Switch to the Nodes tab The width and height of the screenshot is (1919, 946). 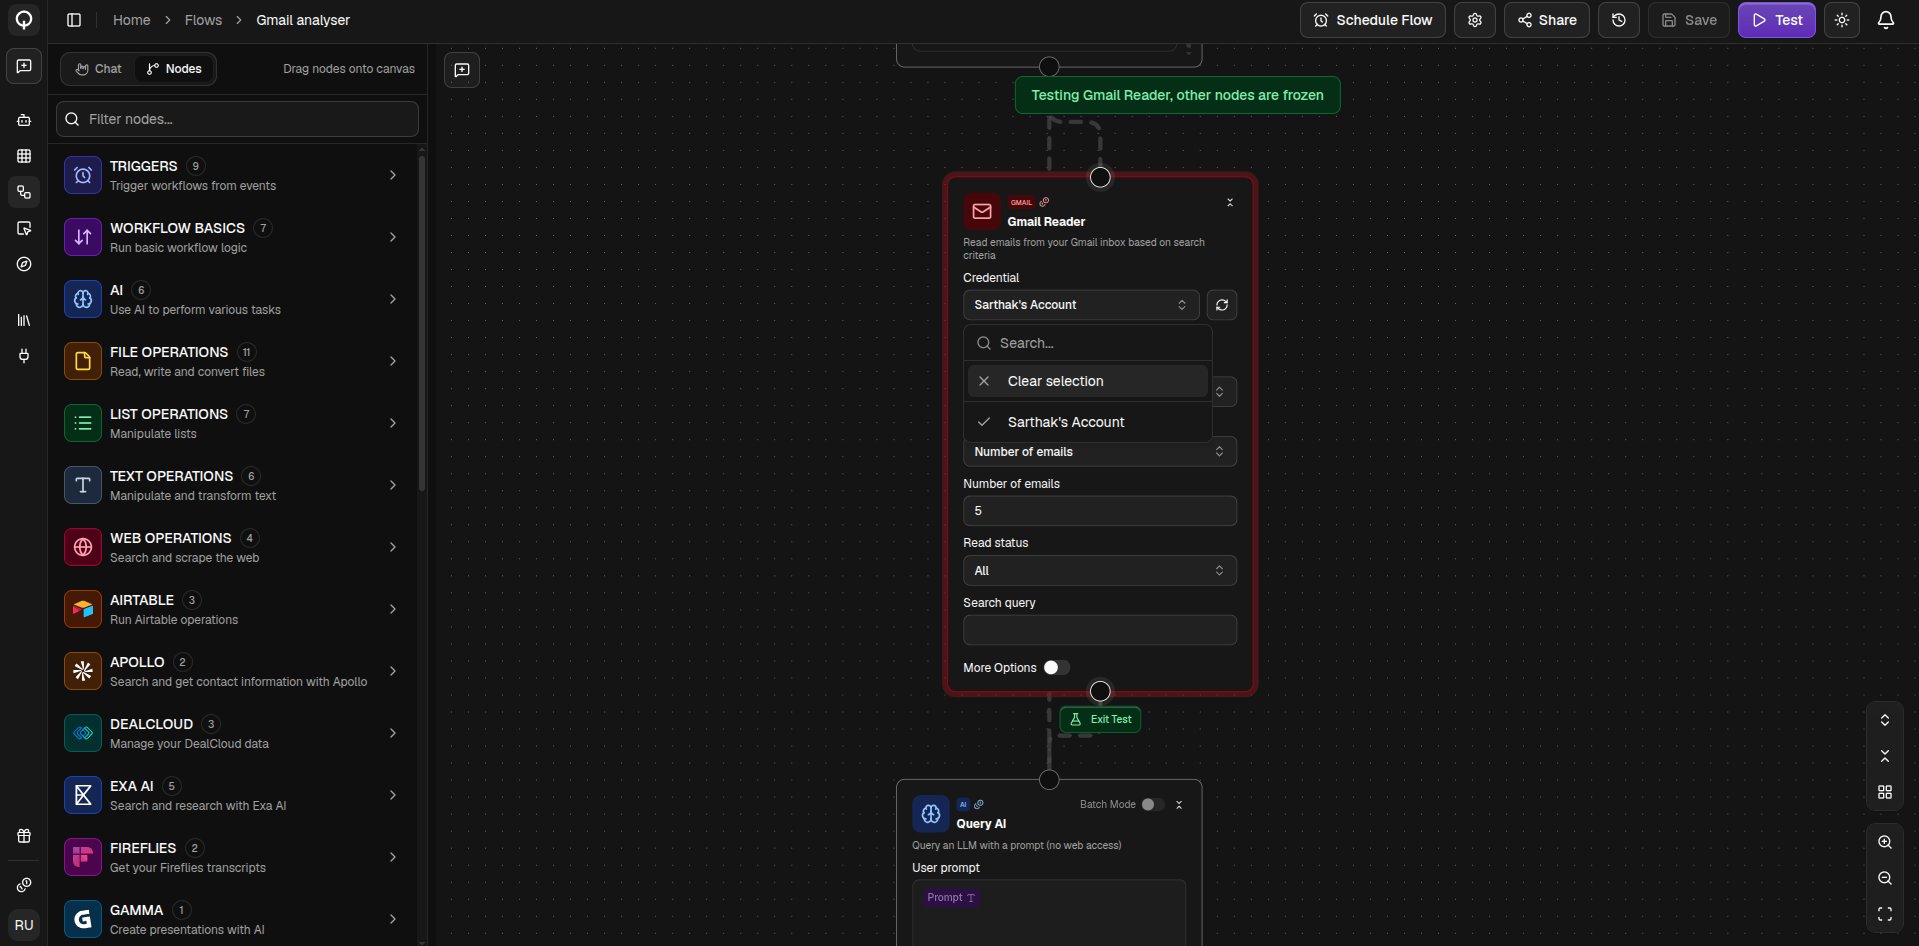pyautogui.click(x=175, y=69)
